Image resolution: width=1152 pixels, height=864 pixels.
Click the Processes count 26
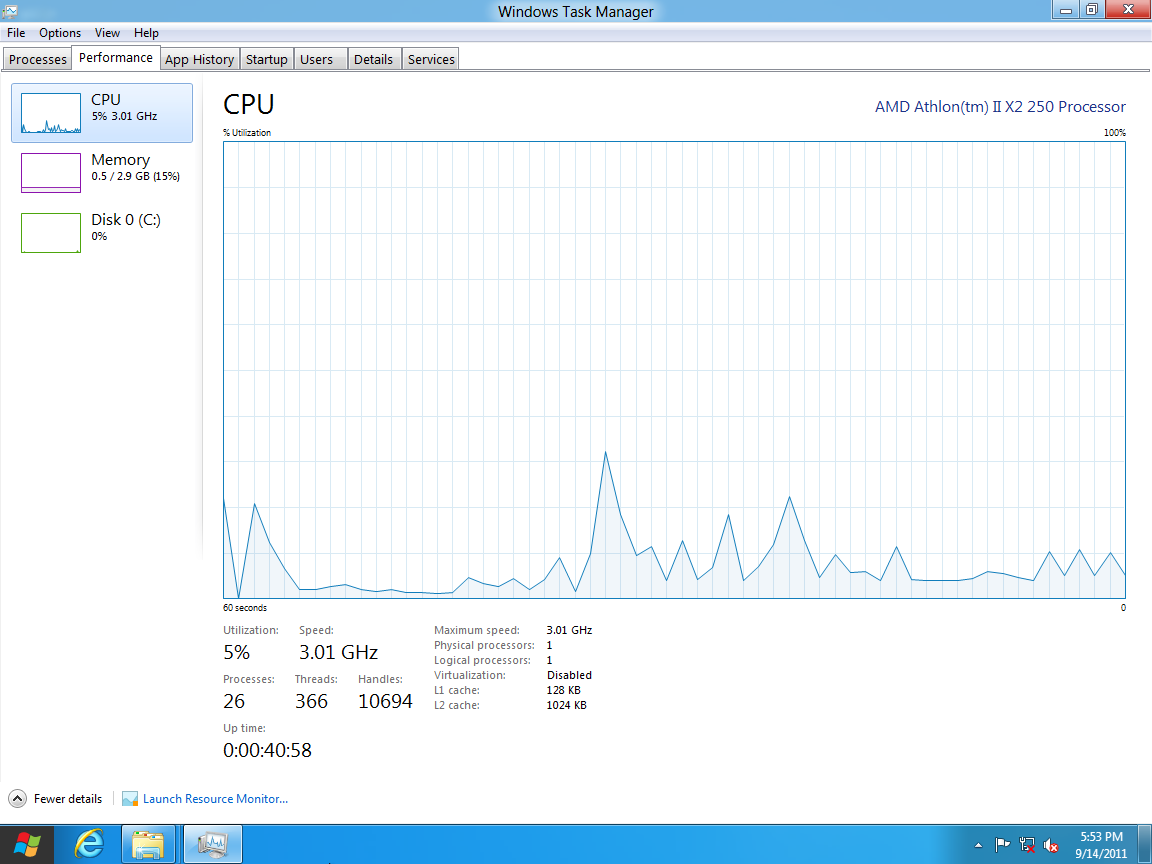[x=234, y=702]
